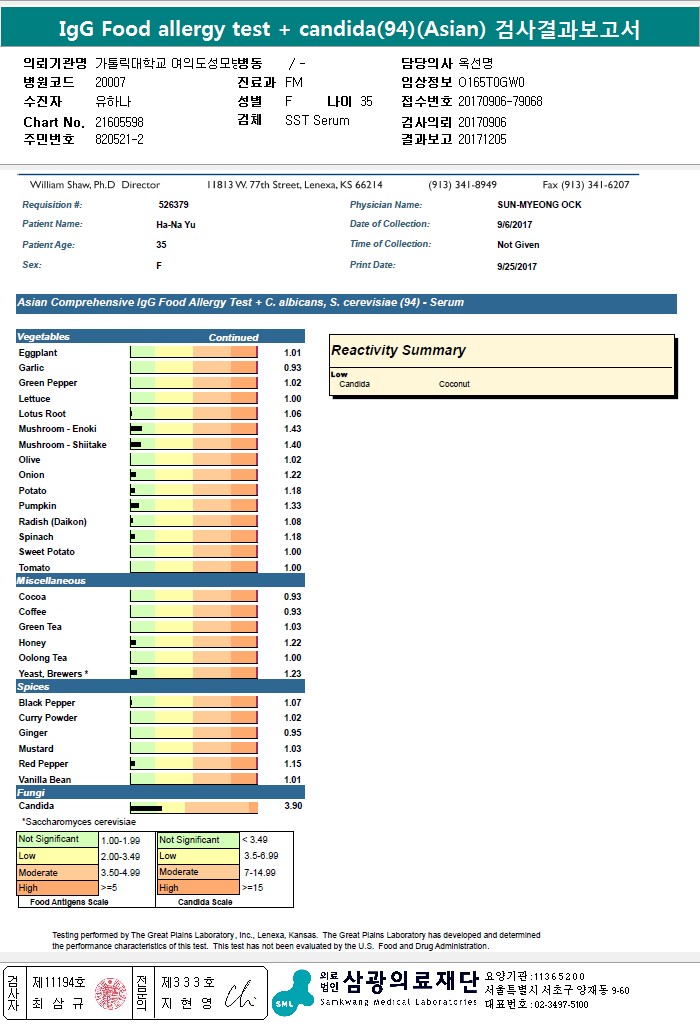This screenshot has width=700, height=1031.
Task: Click the teal report title banner
Action: coord(350,30)
